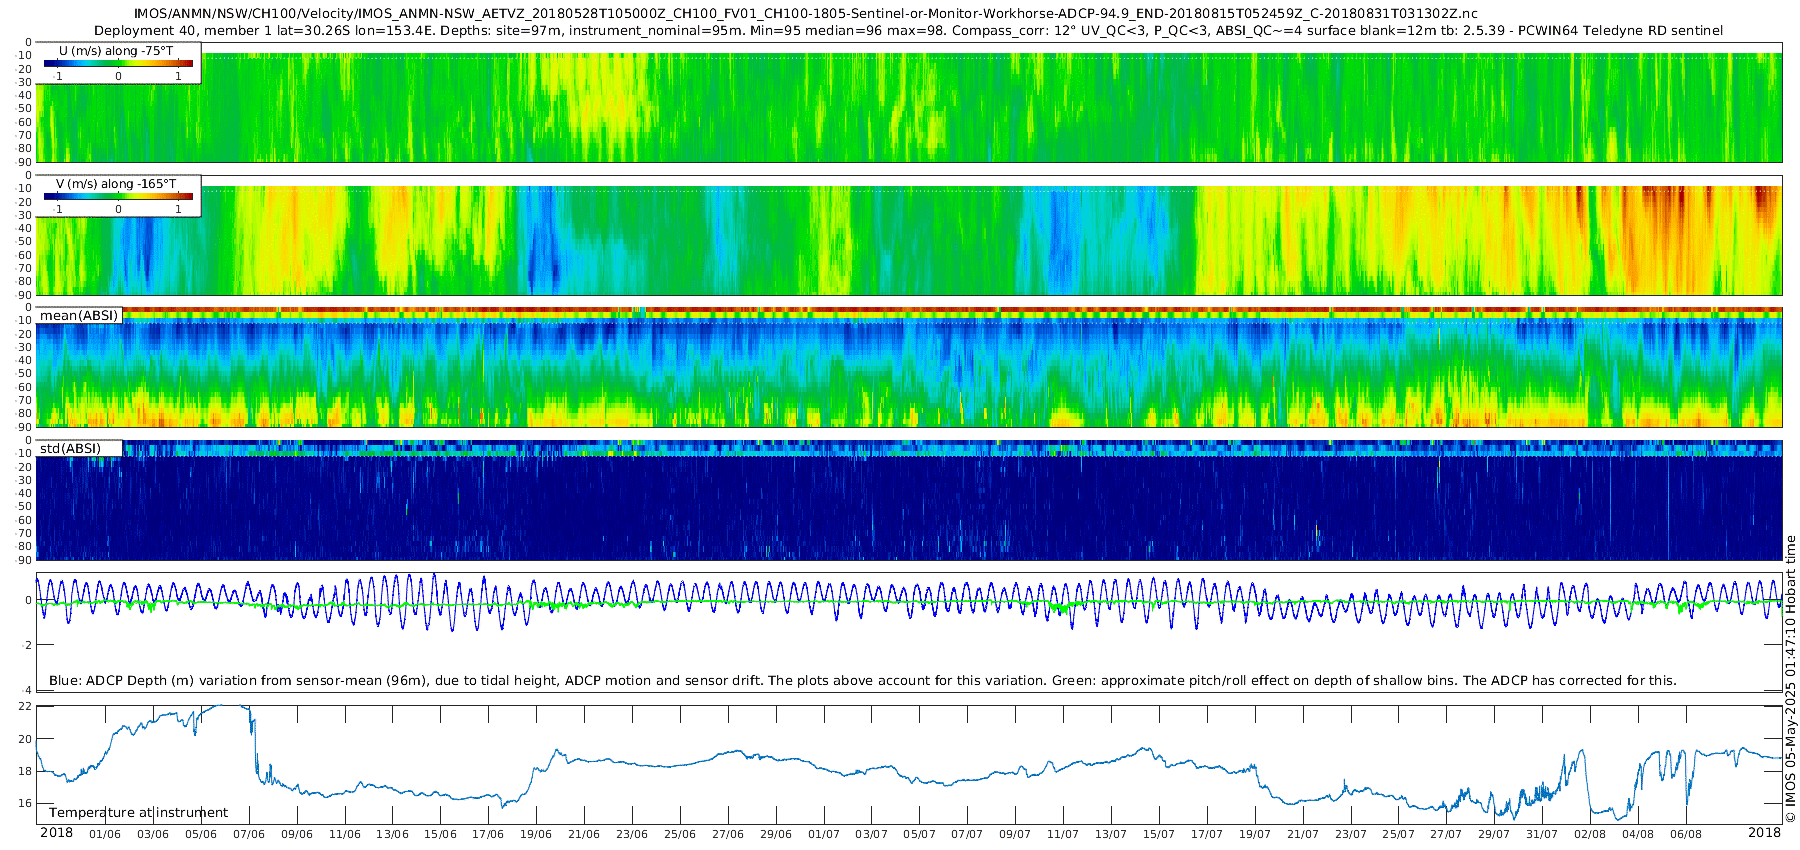Click the 'V (m/s) along -165°T' label
The height and width of the screenshot is (850, 1800).
pos(116,183)
